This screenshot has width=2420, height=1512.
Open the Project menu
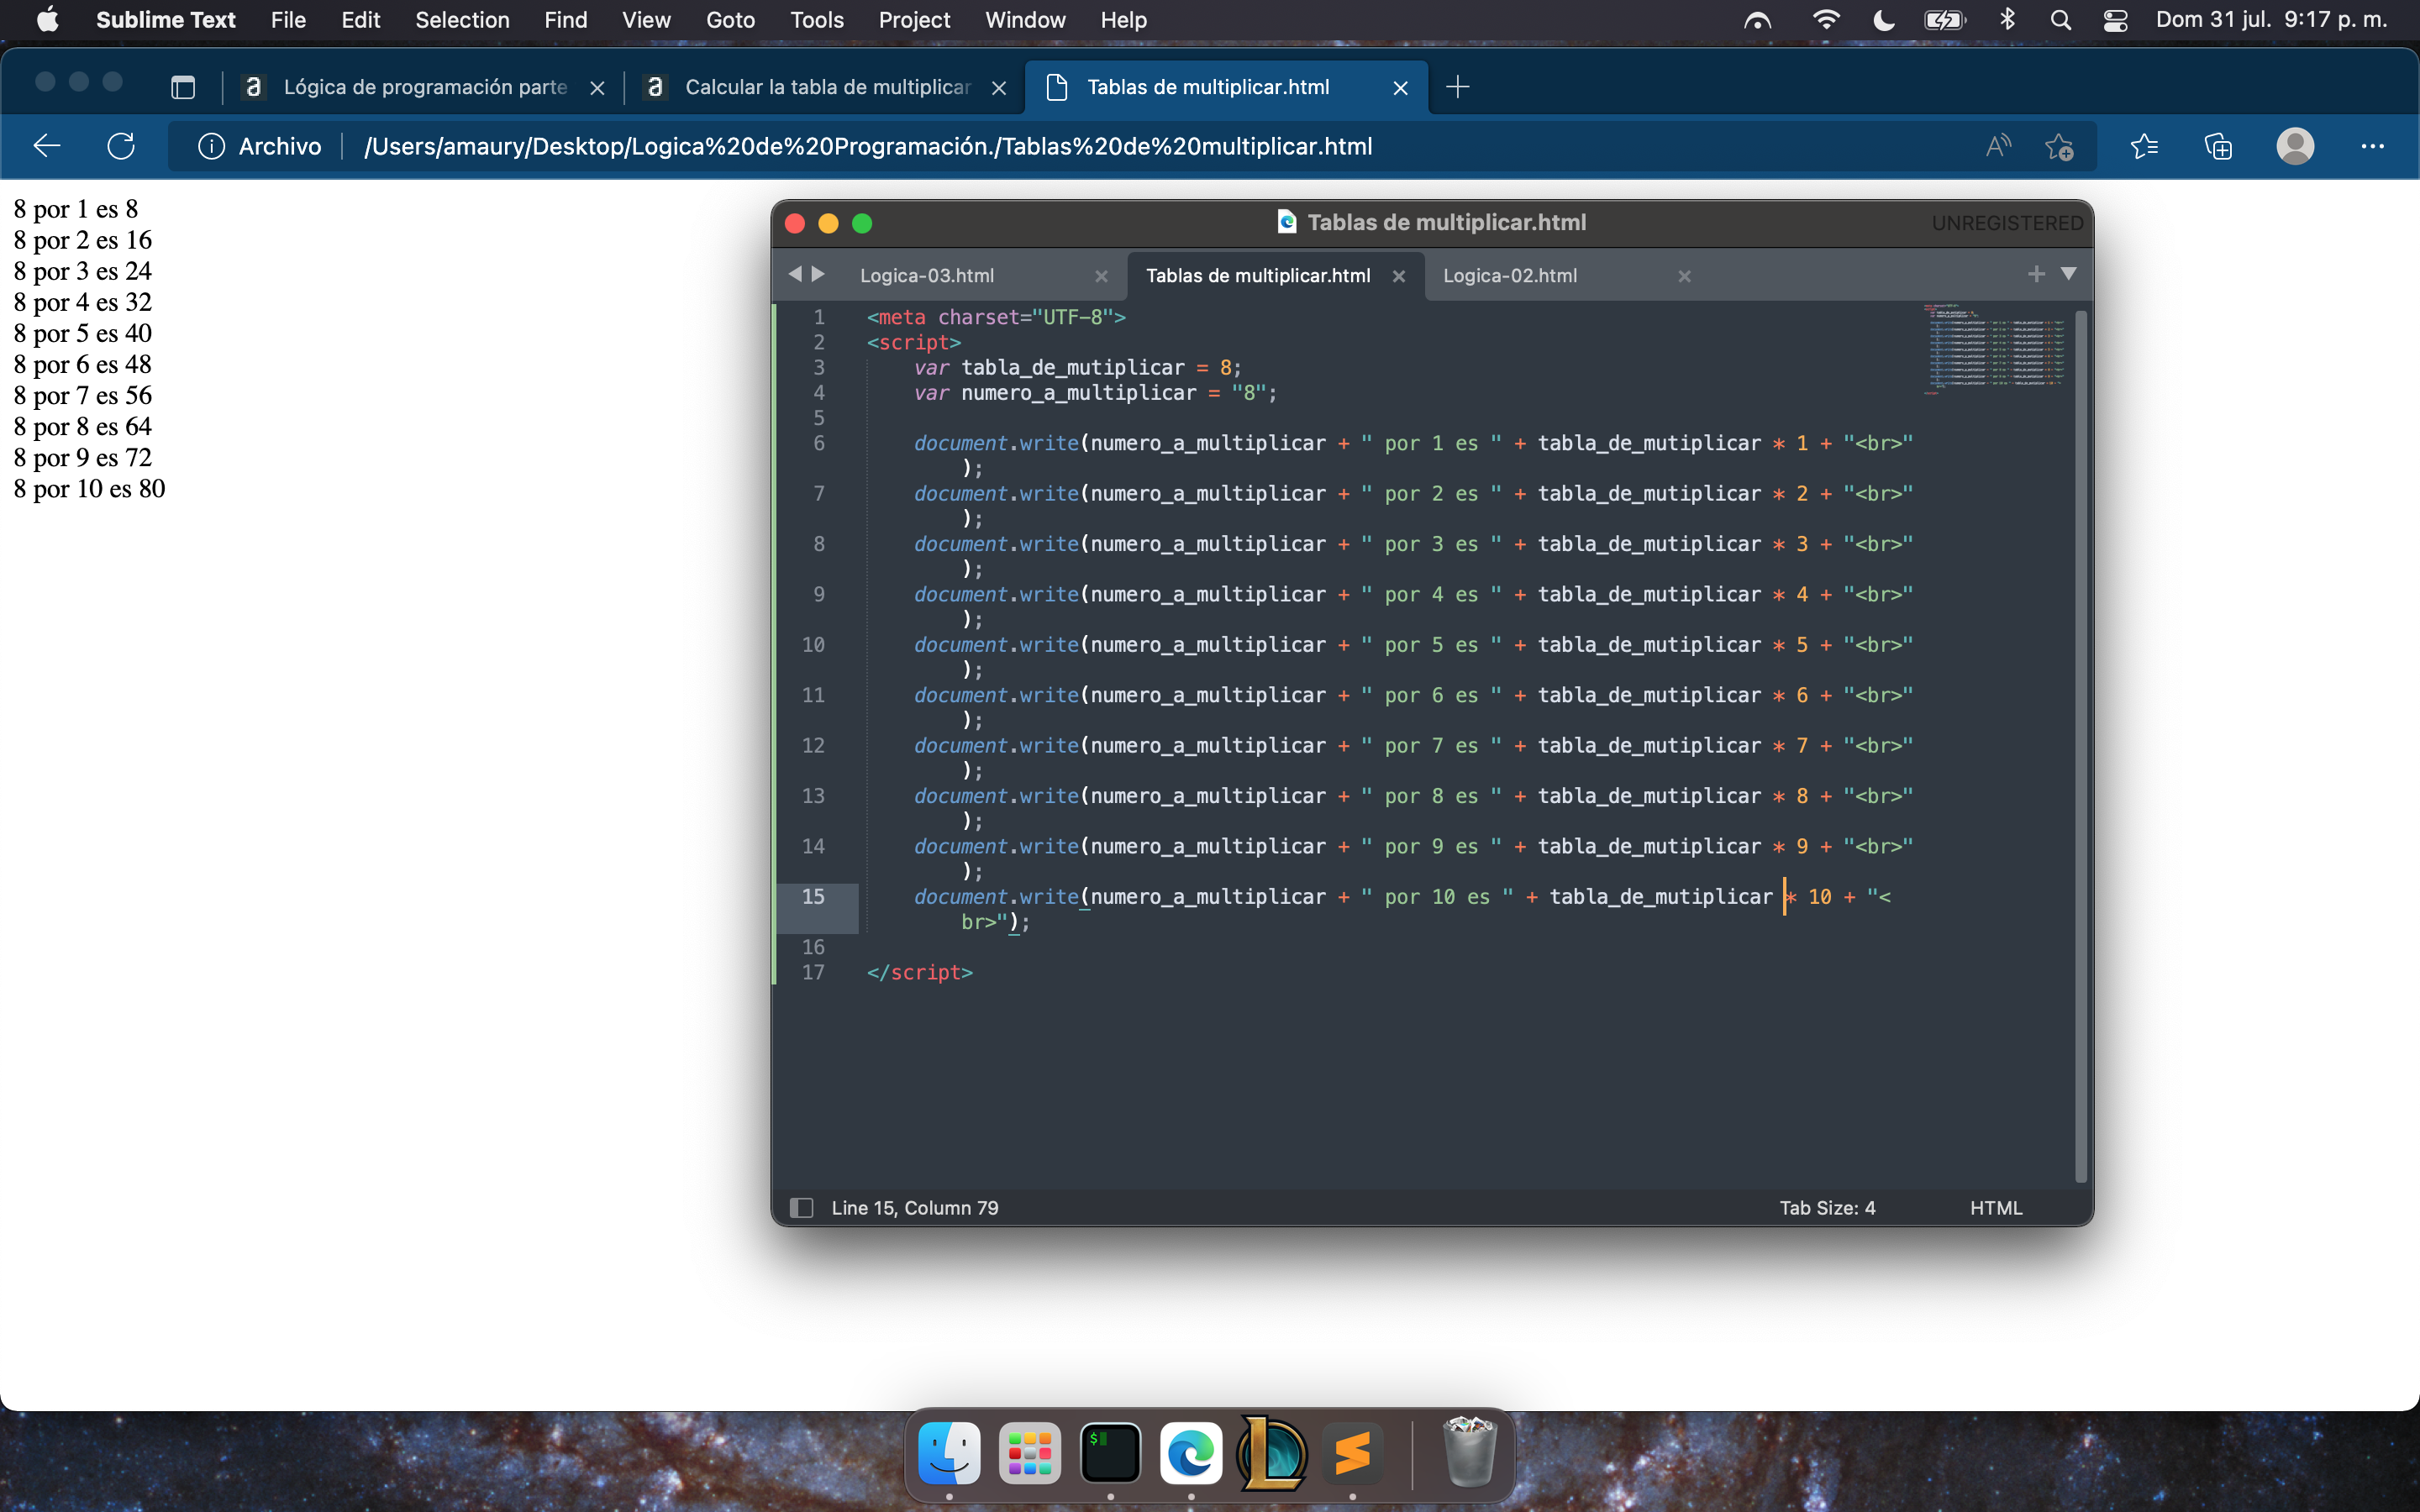914,20
